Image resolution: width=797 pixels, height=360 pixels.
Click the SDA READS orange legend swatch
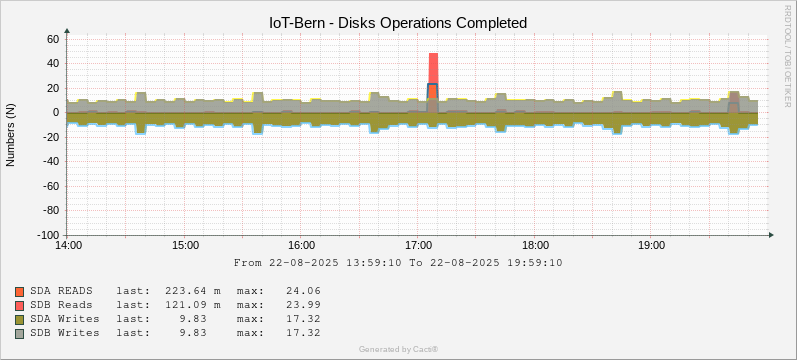click(19, 292)
